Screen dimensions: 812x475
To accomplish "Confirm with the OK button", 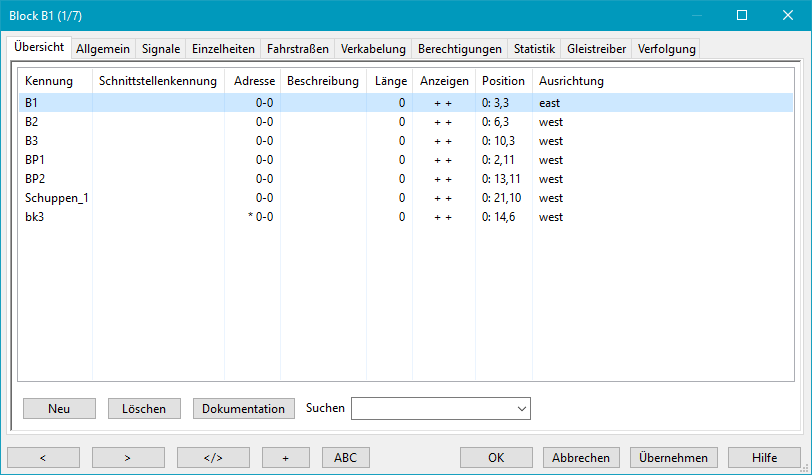I will (x=496, y=458).
